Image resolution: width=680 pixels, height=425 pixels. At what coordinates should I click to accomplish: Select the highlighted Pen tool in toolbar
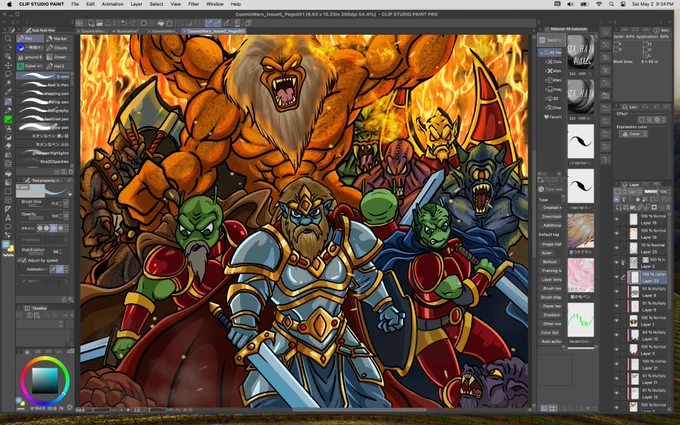point(8,101)
